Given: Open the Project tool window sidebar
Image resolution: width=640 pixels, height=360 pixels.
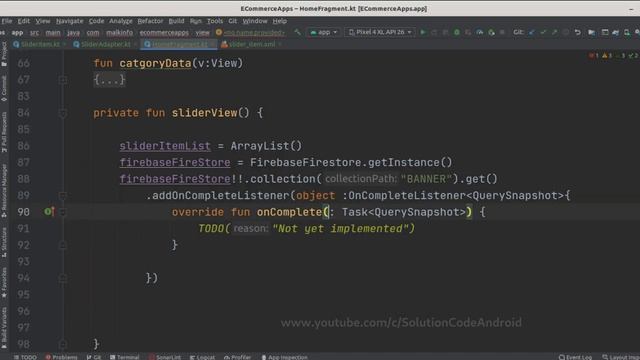Looking at the screenshot, I should pyautogui.click(x=4, y=54).
